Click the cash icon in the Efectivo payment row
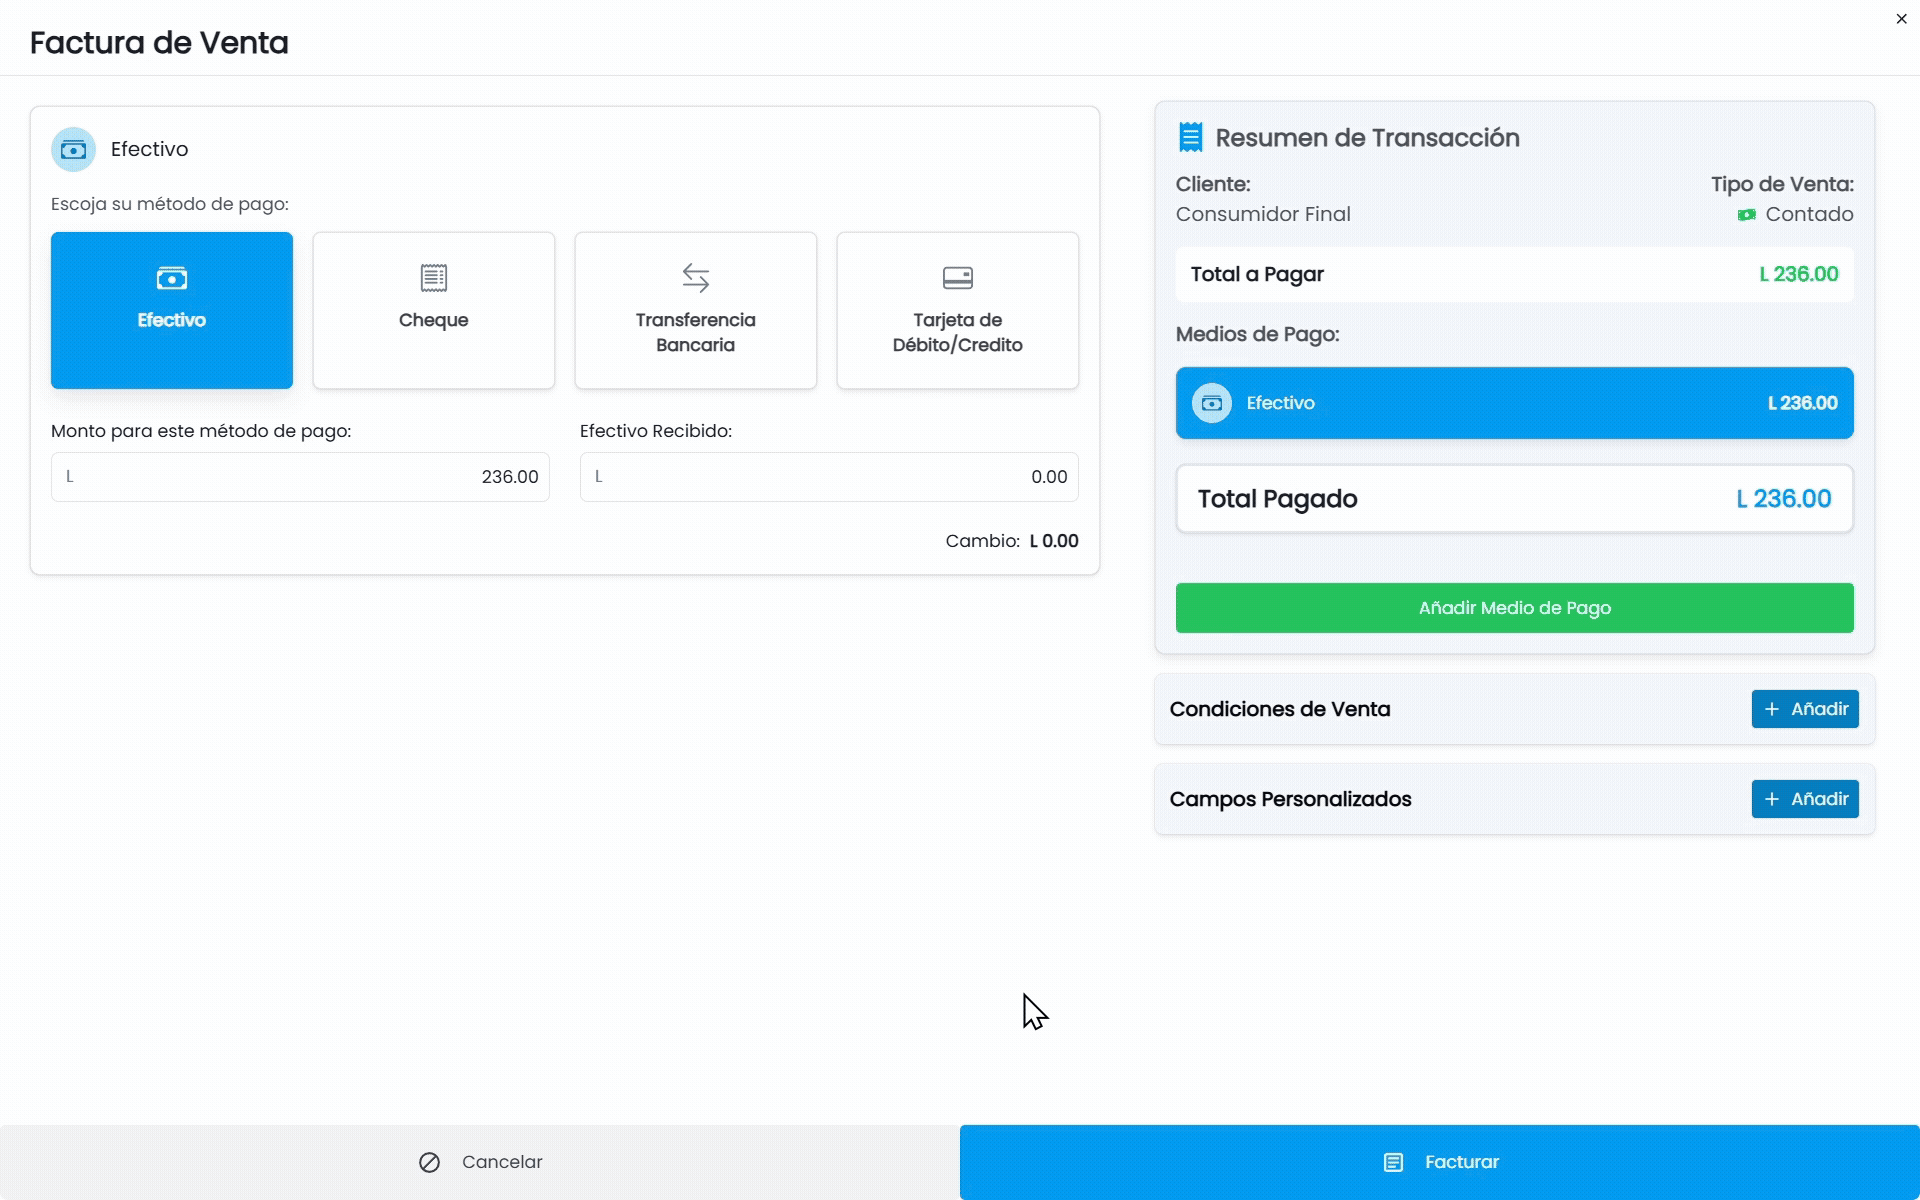The width and height of the screenshot is (1920, 1200). click(1212, 403)
